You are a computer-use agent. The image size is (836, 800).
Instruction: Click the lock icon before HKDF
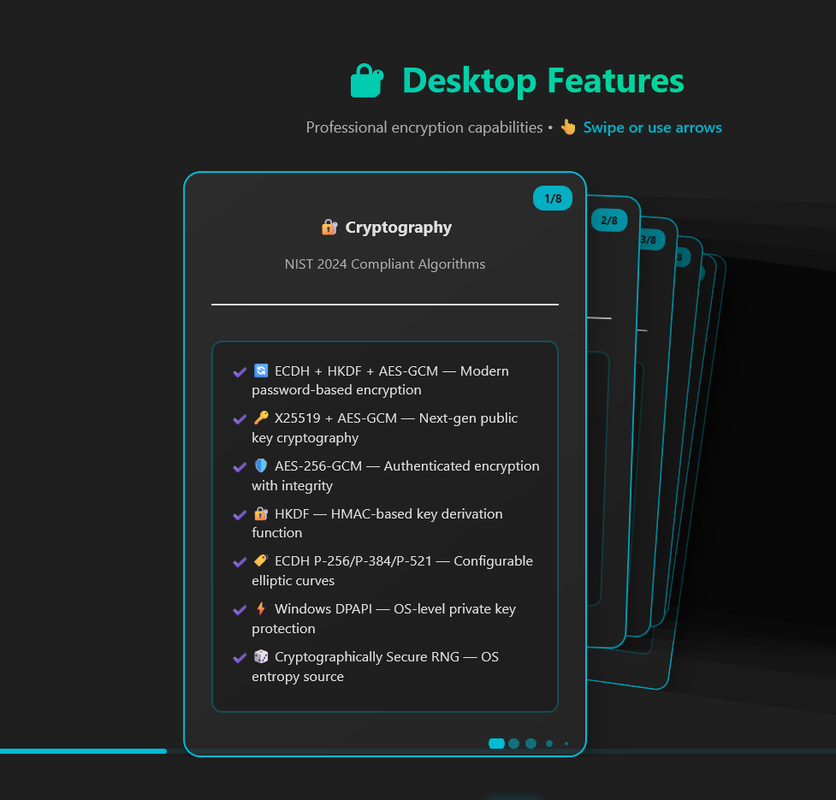pyautogui.click(x=261, y=513)
